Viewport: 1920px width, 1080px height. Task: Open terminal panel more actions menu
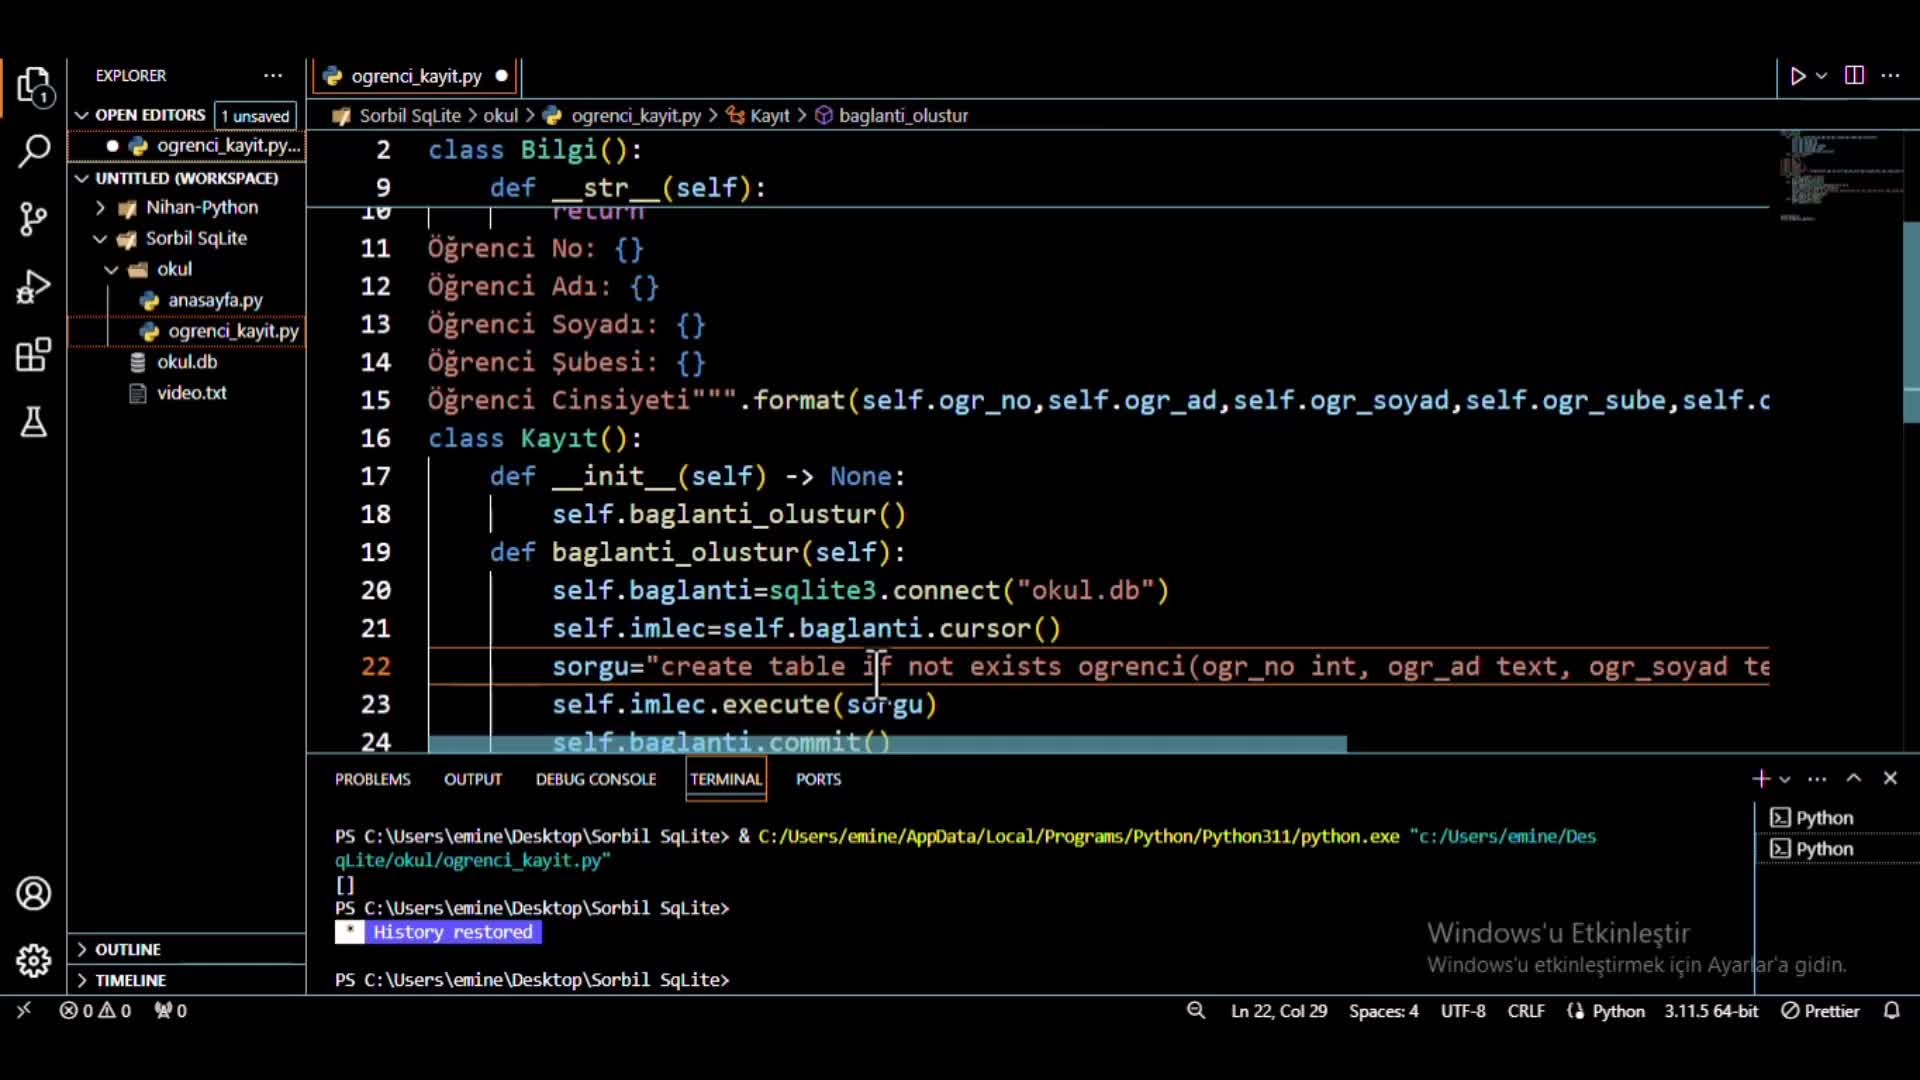(x=1818, y=778)
